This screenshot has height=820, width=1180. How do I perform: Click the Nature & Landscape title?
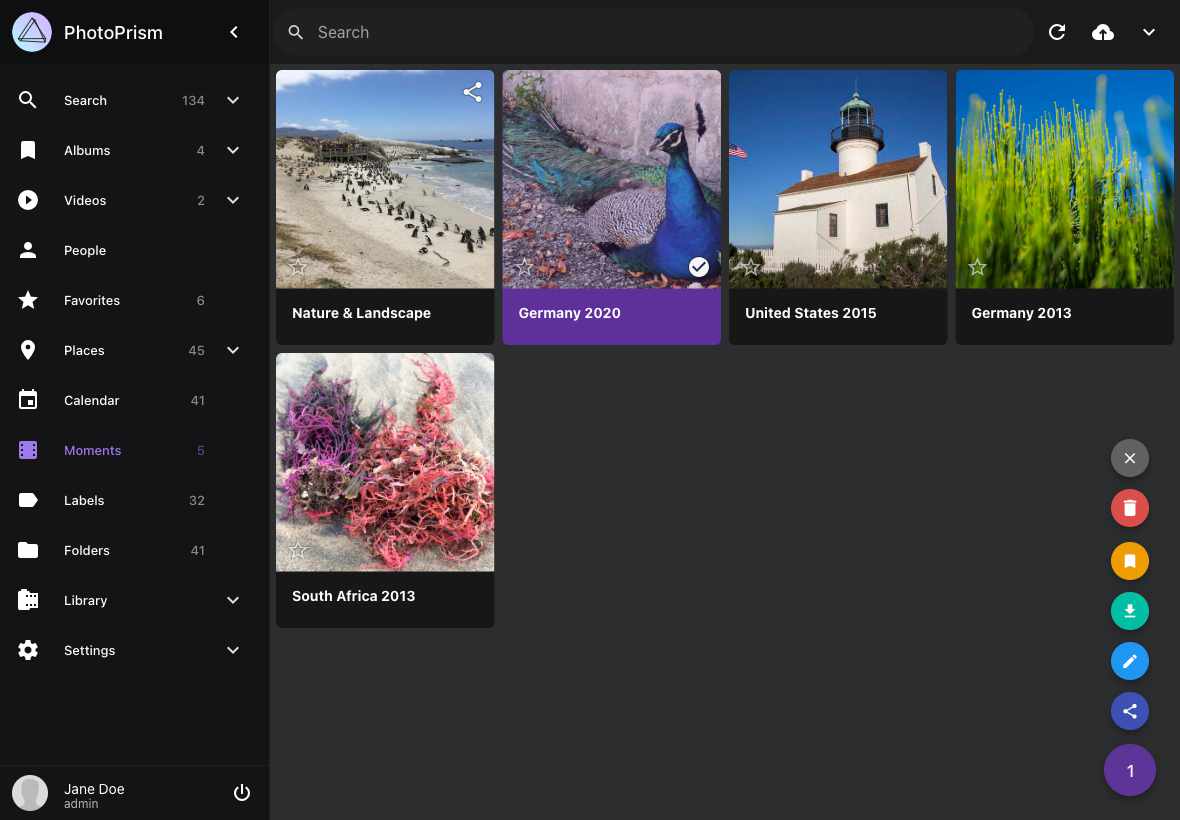coord(361,313)
